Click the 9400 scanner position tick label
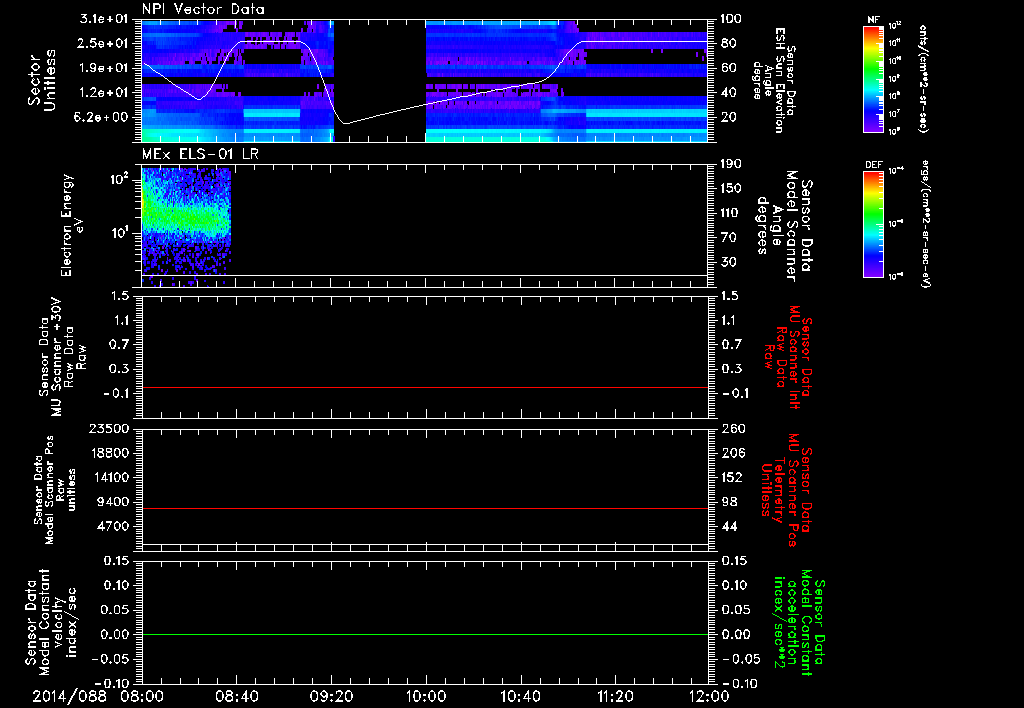This screenshot has height=708, width=1024. point(114,502)
